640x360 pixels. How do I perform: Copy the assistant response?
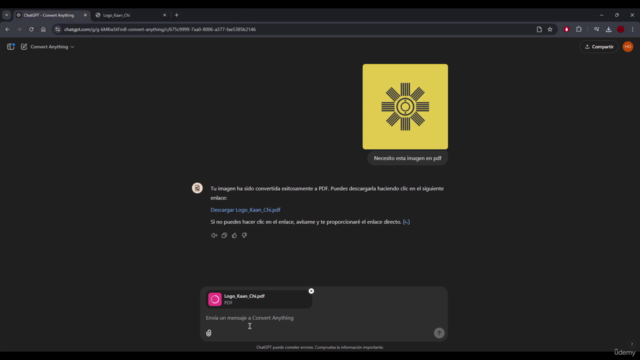coord(224,236)
